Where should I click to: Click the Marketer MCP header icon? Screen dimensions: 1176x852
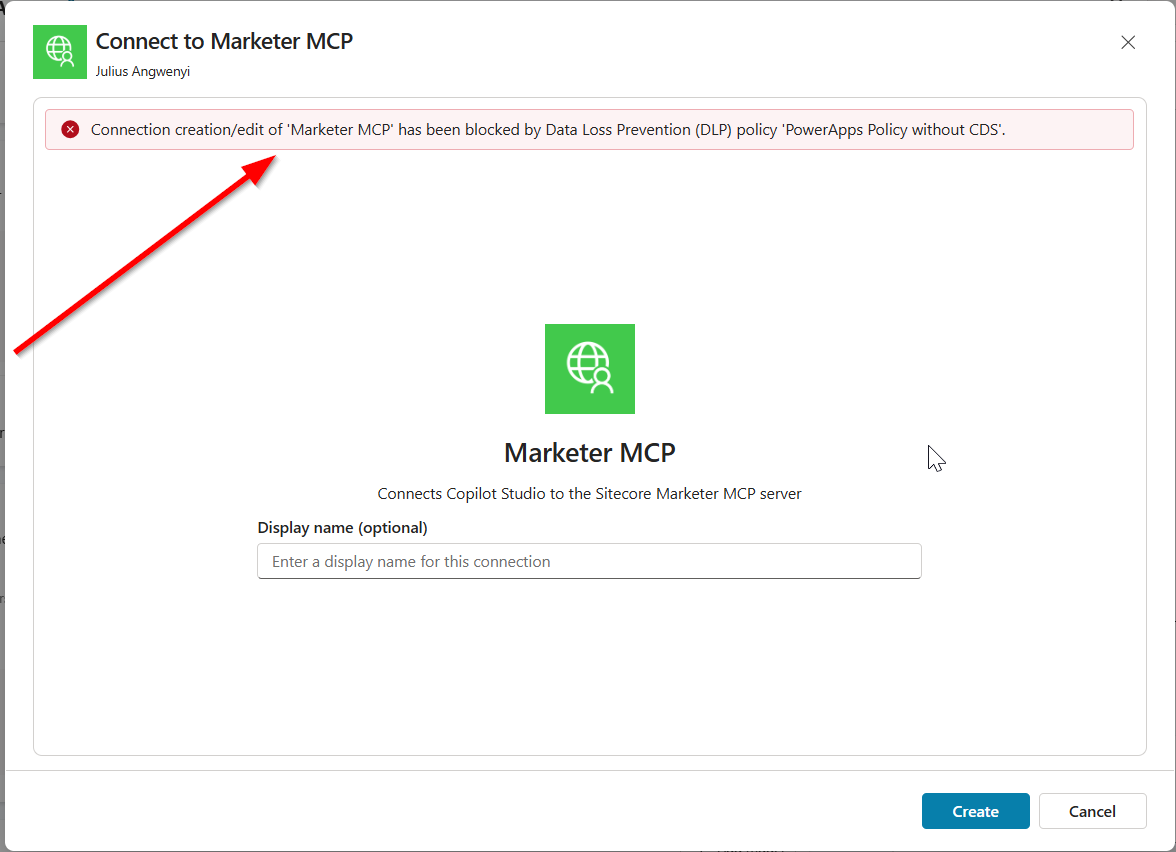click(x=60, y=52)
